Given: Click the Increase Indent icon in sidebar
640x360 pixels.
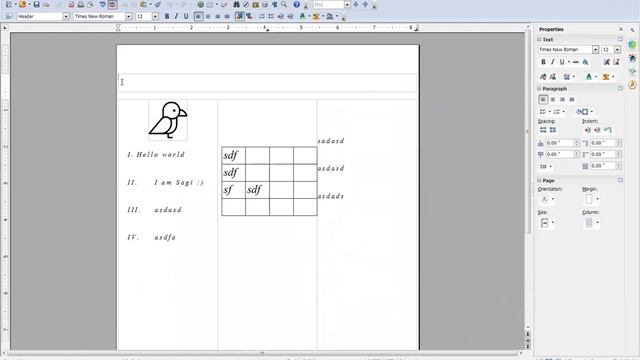Looking at the screenshot, I should point(588,130).
